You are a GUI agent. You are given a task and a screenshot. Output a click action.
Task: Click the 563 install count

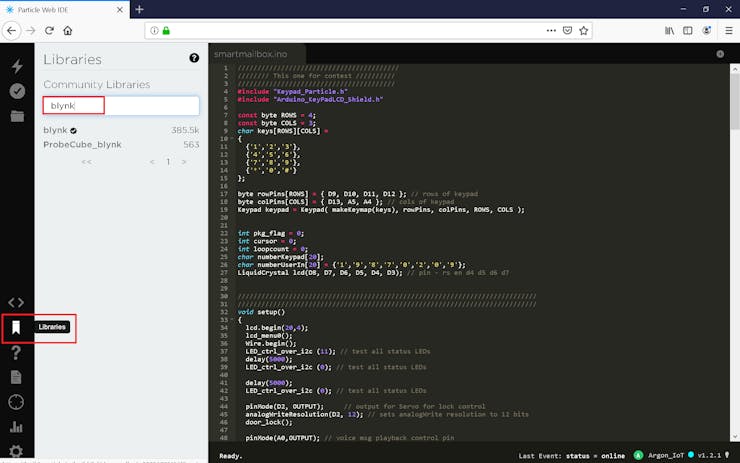(x=191, y=144)
